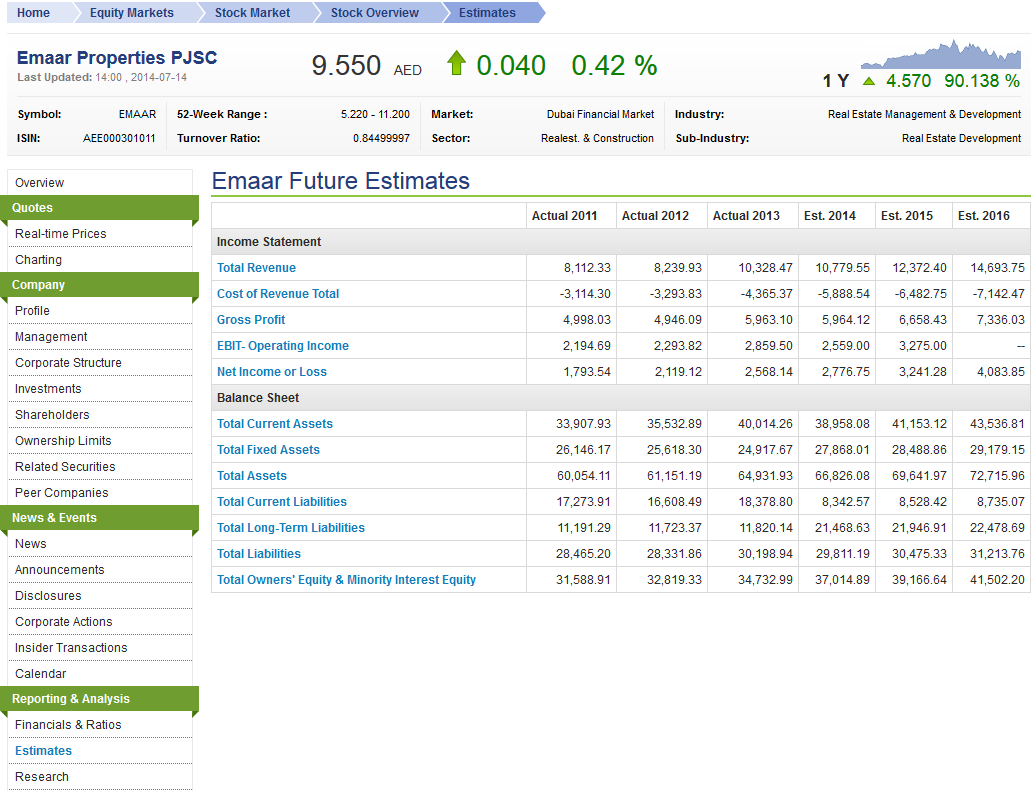1034x791 pixels.
Task: Open Ownership Limits page
Action: pyautogui.click(x=63, y=440)
